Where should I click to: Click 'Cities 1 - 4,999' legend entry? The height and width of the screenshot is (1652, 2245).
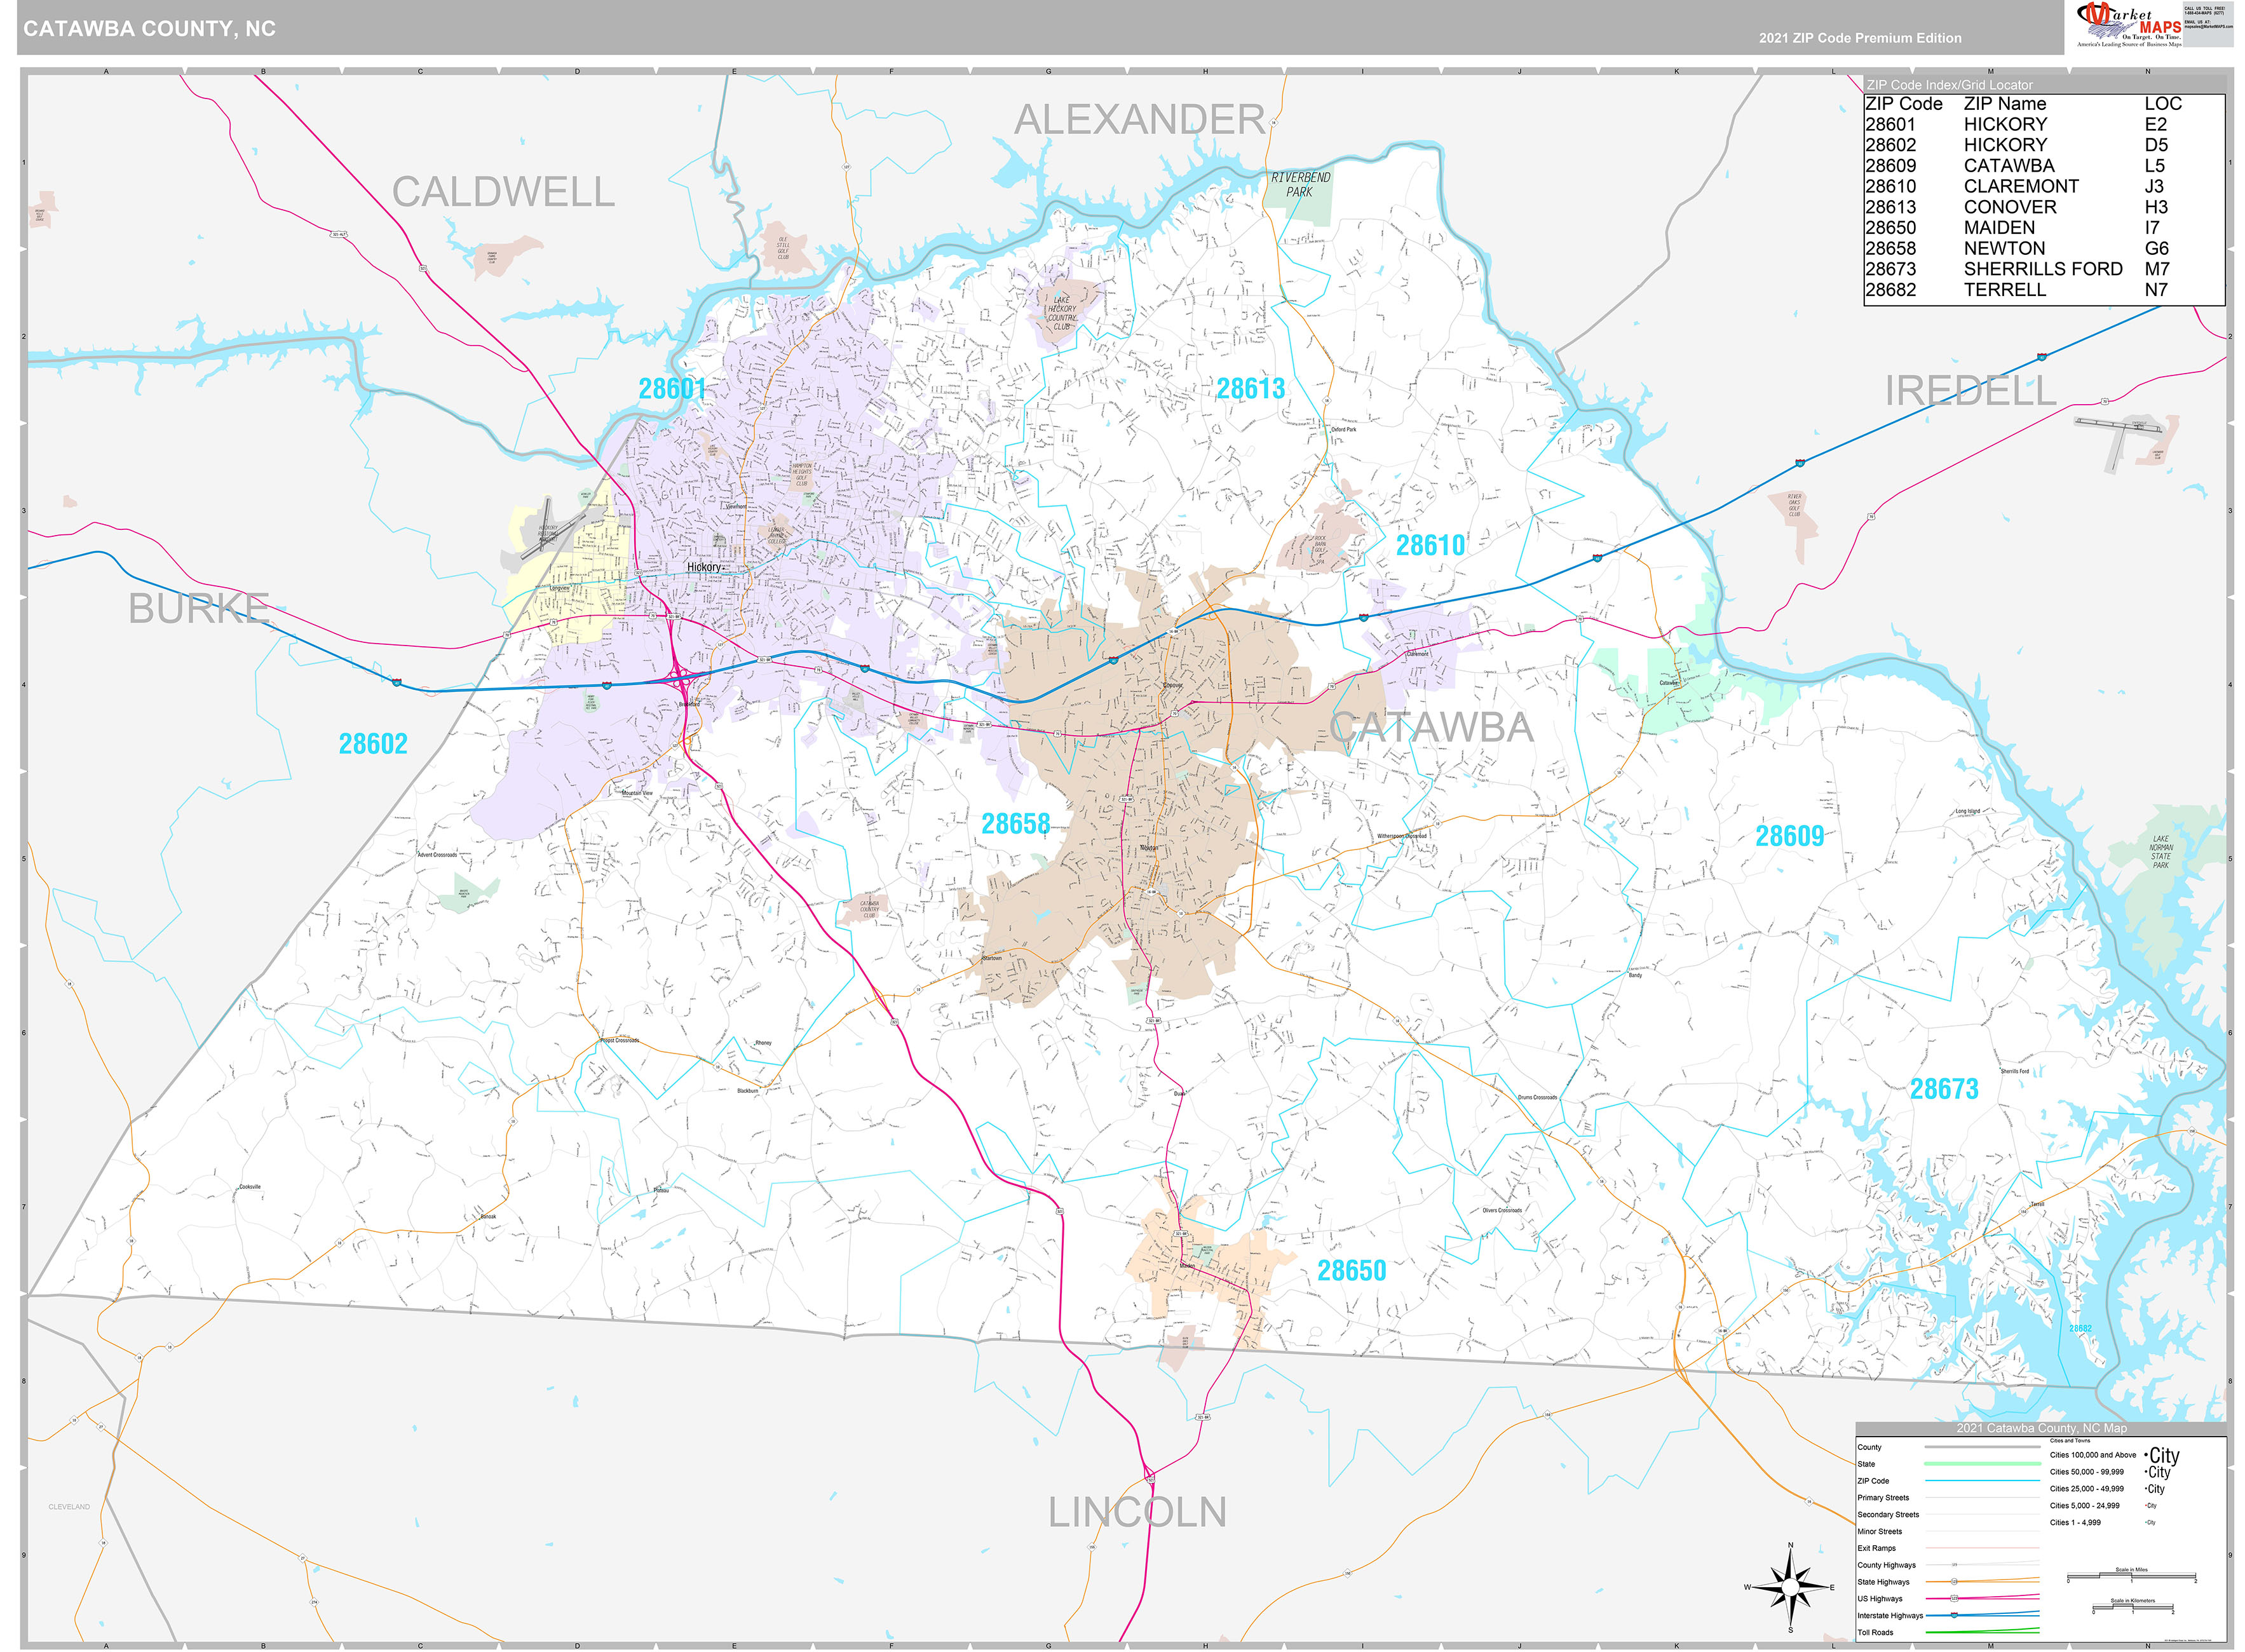click(x=2075, y=1523)
